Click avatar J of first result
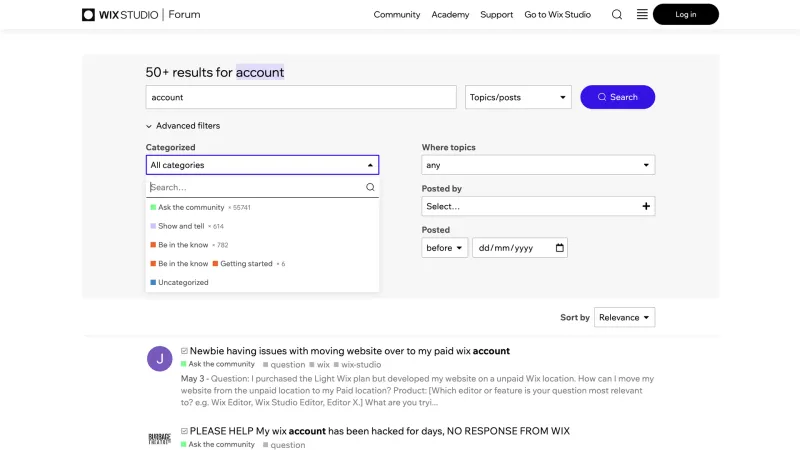The image size is (800, 450). (x=160, y=359)
